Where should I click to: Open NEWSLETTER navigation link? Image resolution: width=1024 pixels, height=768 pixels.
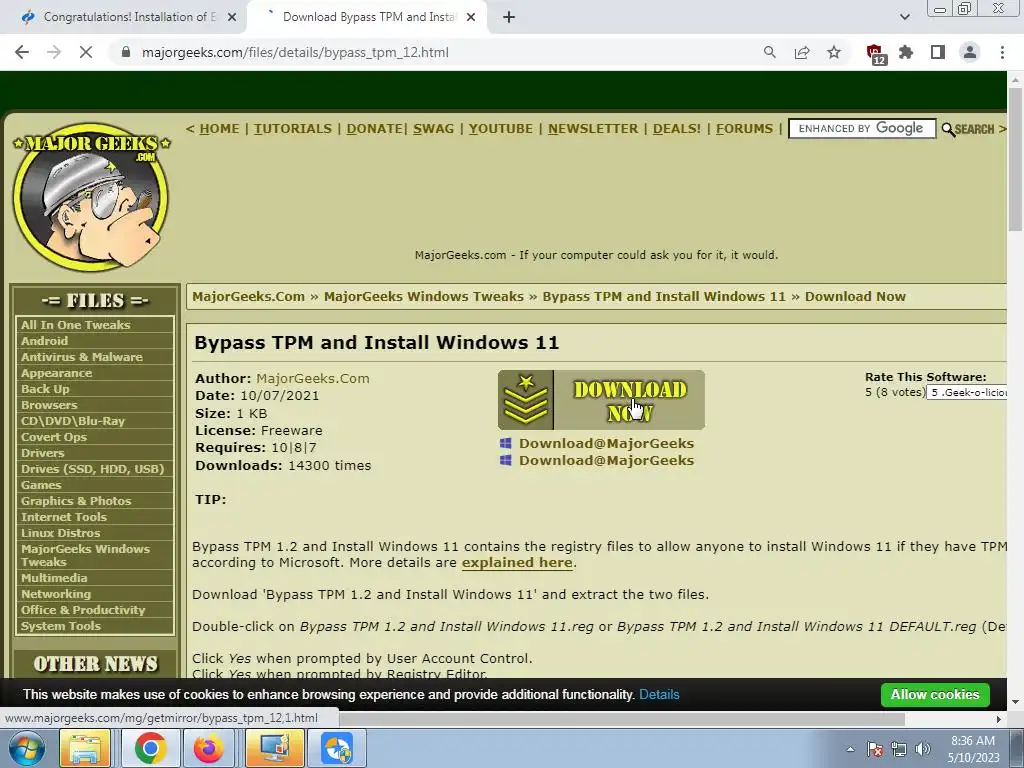click(593, 129)
